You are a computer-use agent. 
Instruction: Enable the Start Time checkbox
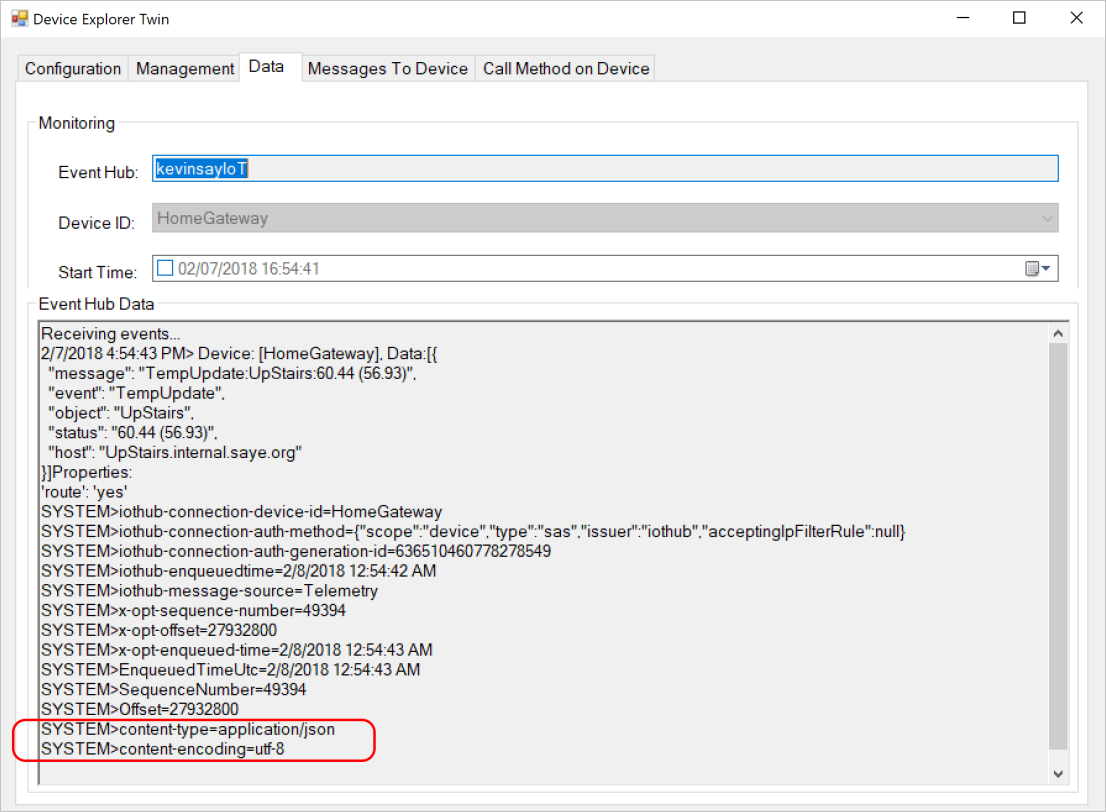click(x=165, y=268)
